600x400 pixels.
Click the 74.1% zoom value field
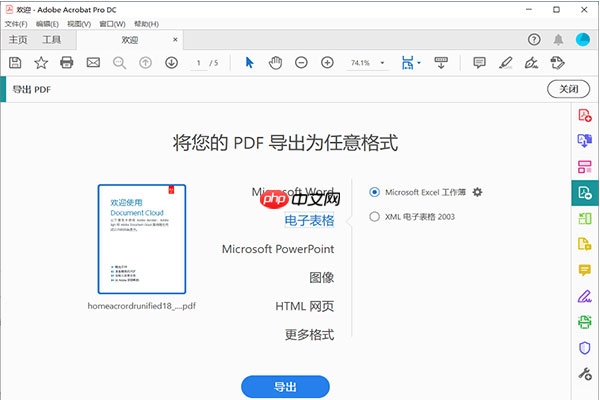pos(360,63)
